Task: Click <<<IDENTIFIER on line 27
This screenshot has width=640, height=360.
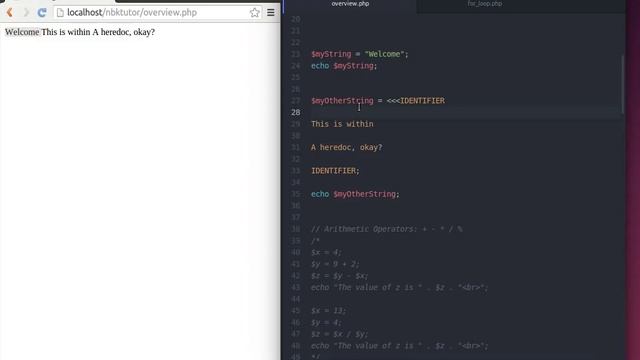Action: (416, 100)
